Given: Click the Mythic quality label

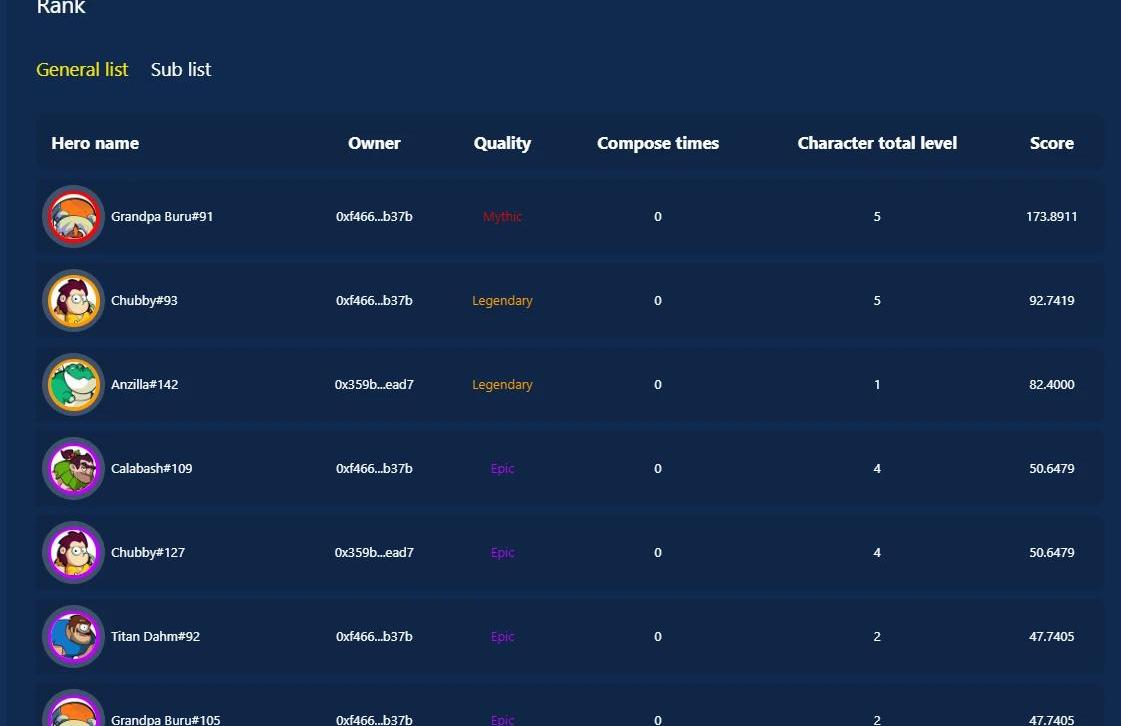Looking at the screenshot, I should pyautogui.click(x=502, y=217).
